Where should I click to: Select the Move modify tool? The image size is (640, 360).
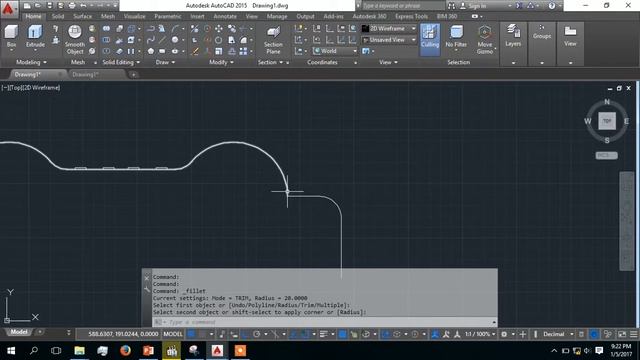(219, 29)
